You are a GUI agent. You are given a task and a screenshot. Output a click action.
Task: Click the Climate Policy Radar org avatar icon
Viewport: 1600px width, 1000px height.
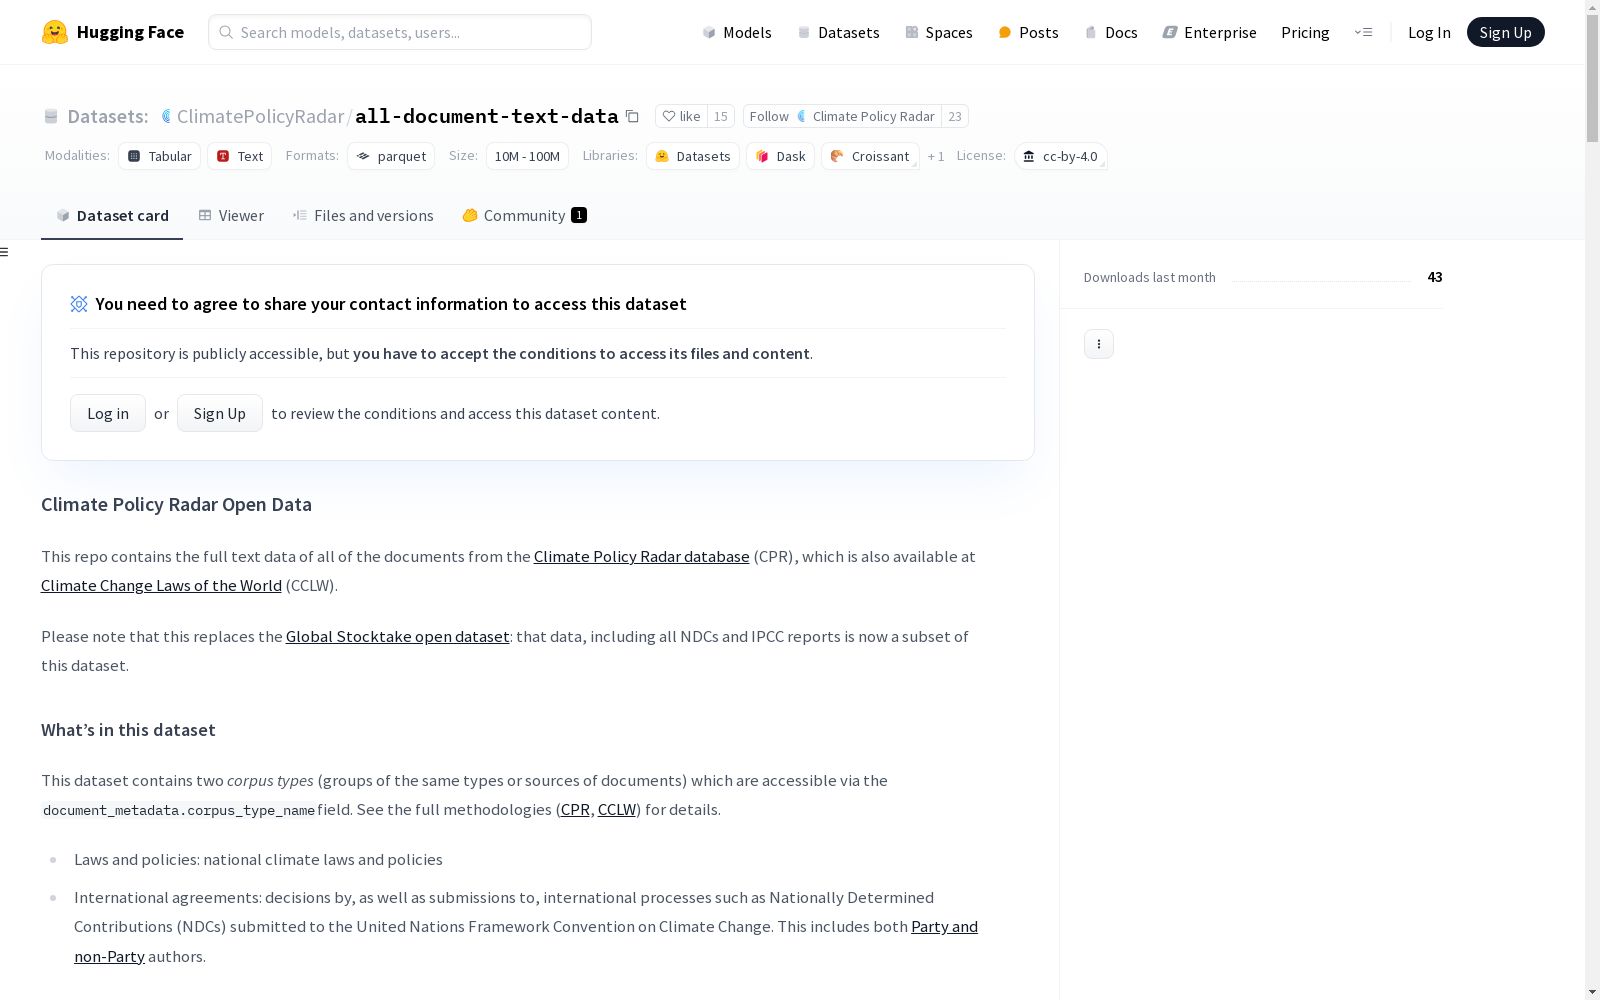(x=802, y=116)
